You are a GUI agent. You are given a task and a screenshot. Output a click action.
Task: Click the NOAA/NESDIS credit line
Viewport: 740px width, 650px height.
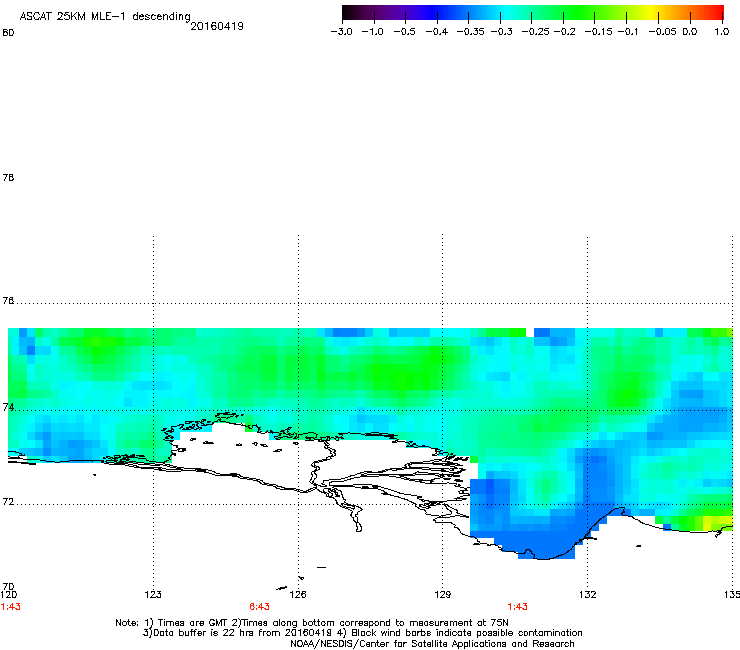(432, 644)
